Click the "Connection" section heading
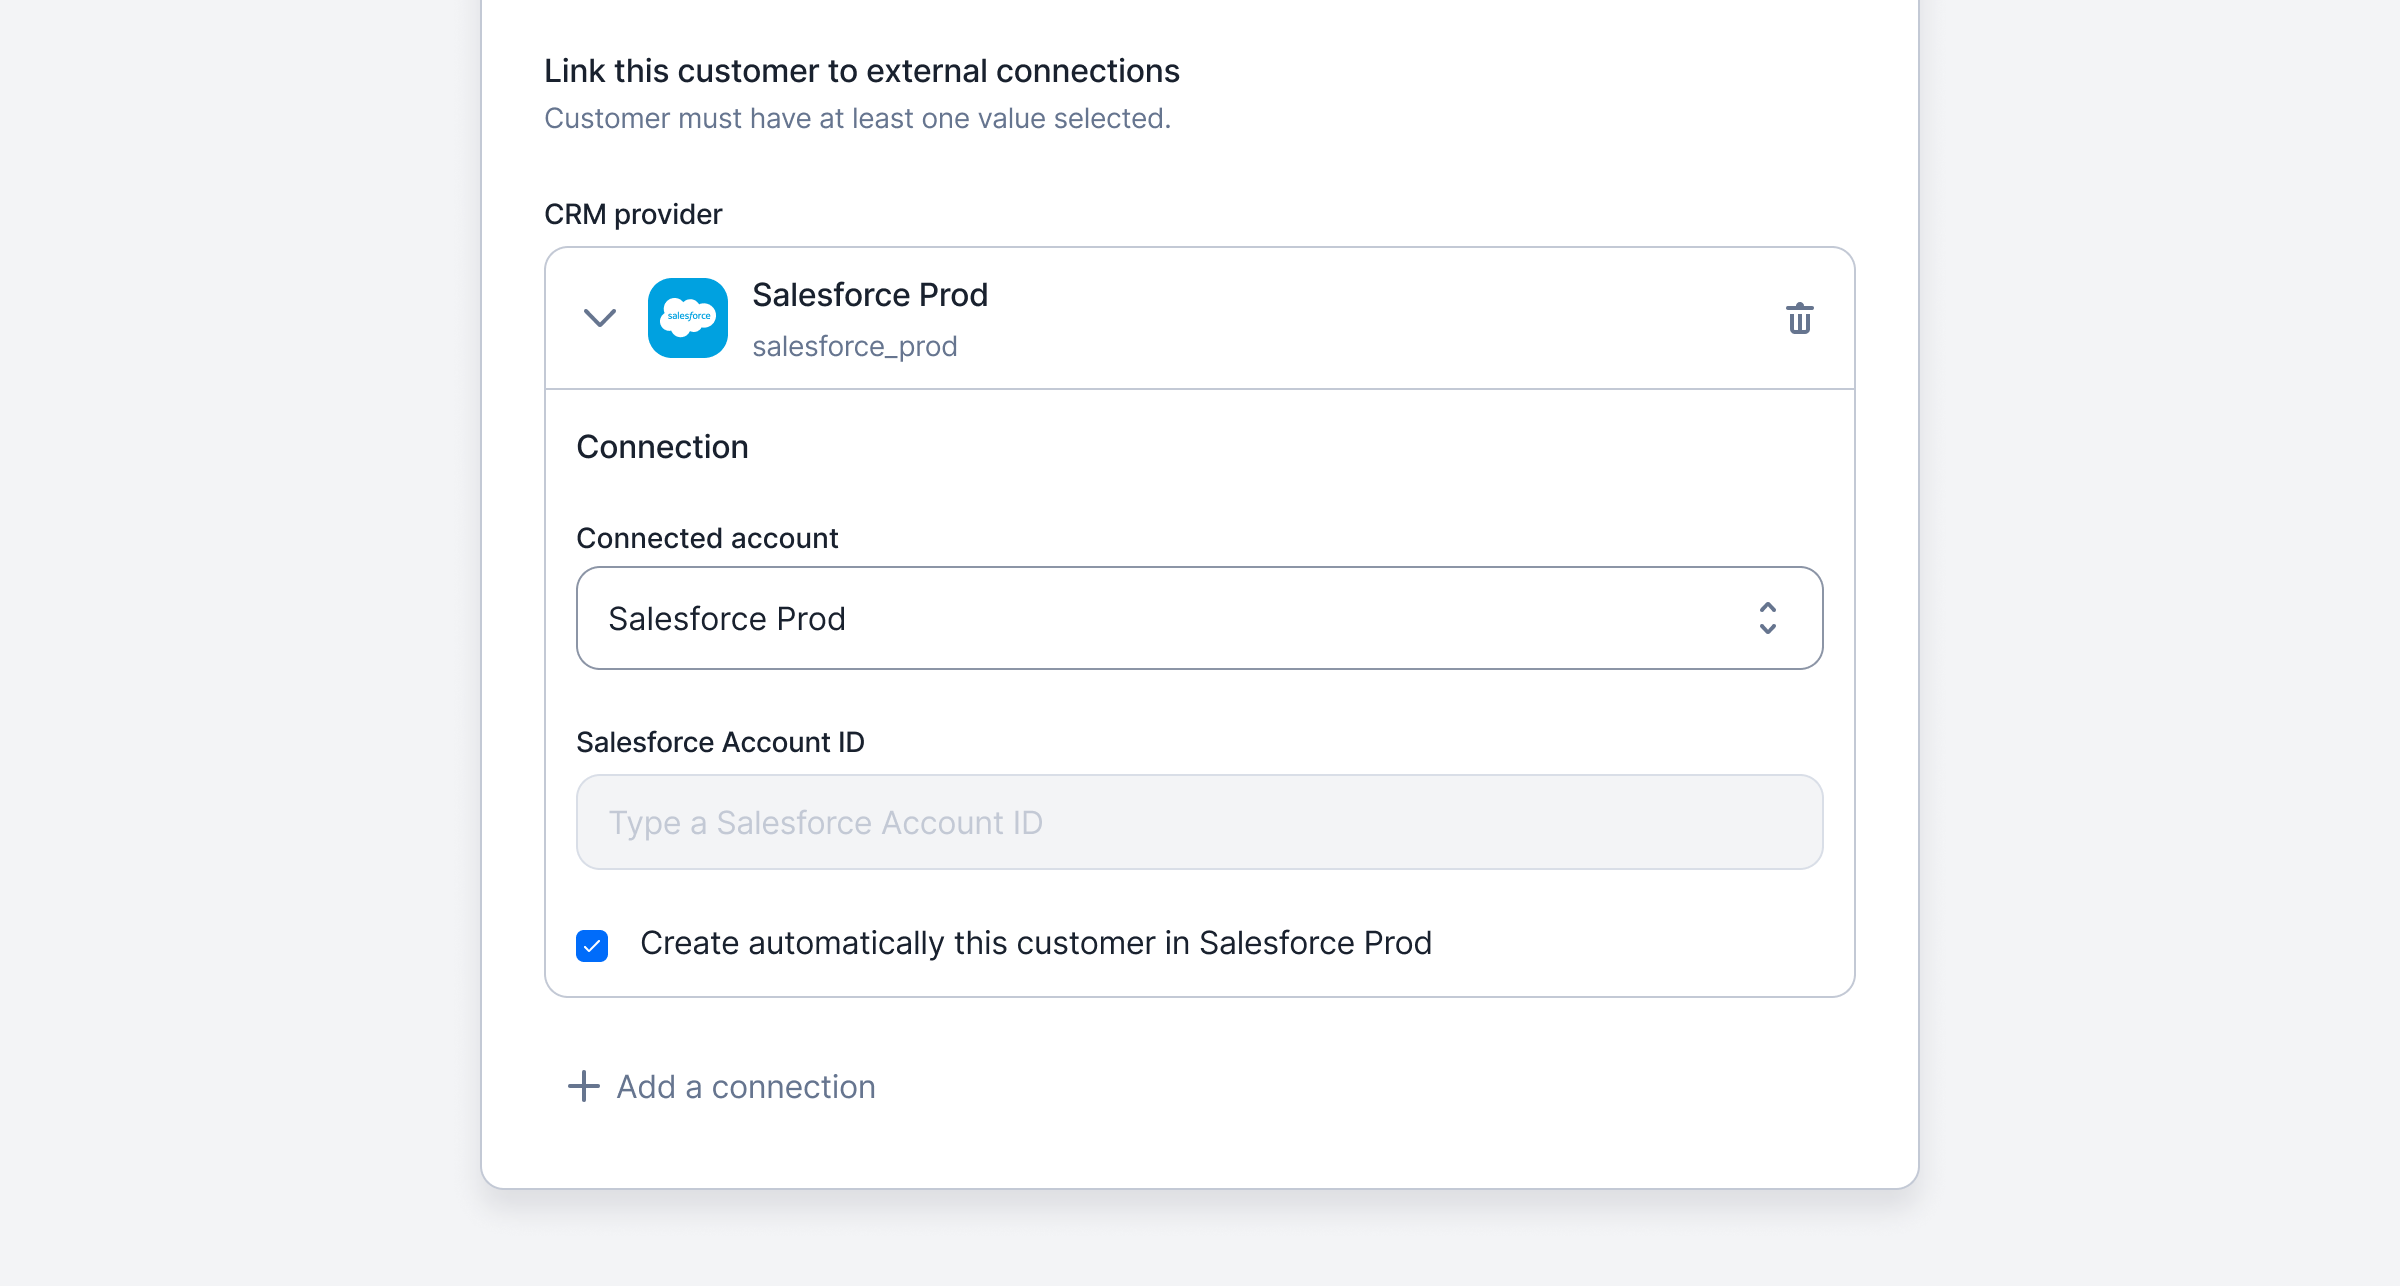This screenshot has width=2400, height=1286. [662, 447]
